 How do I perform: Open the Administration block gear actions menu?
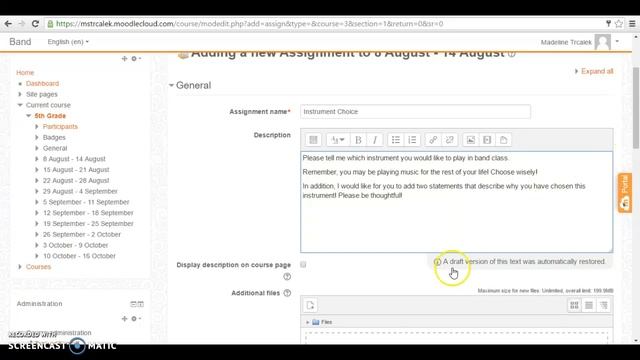[136, 318]
